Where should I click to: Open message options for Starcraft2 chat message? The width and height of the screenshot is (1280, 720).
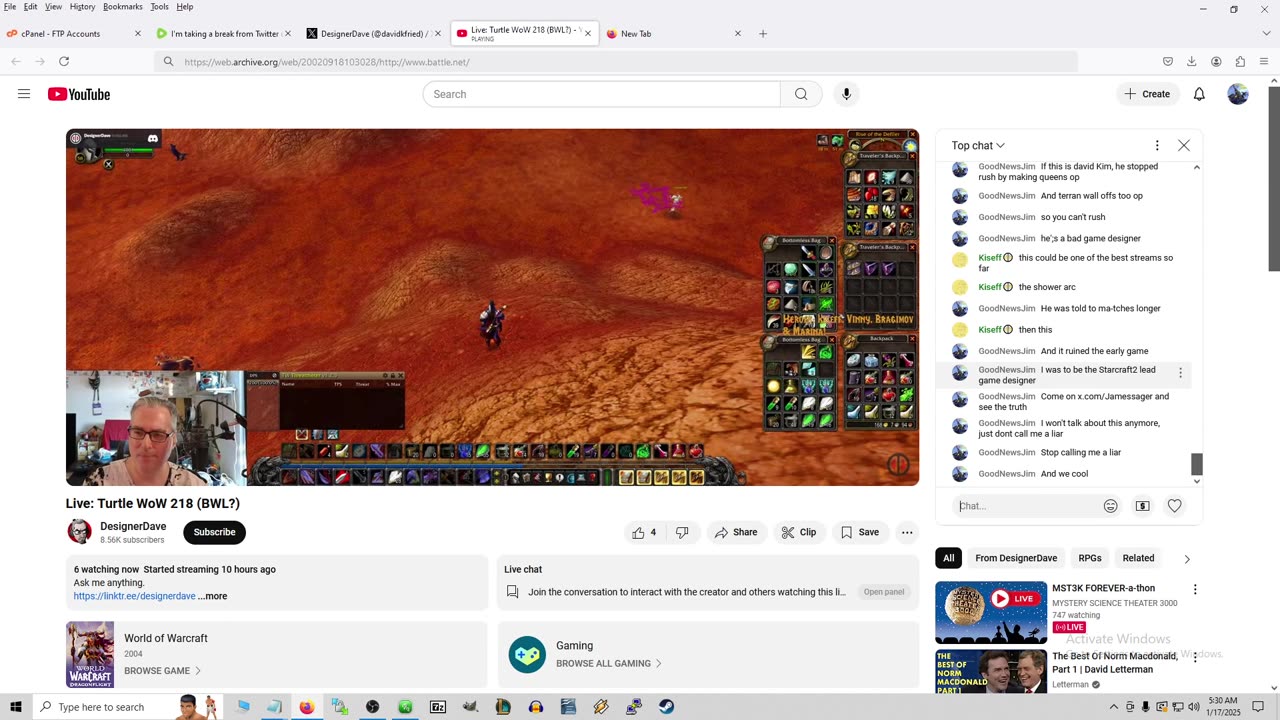[x=1180, y=373]
